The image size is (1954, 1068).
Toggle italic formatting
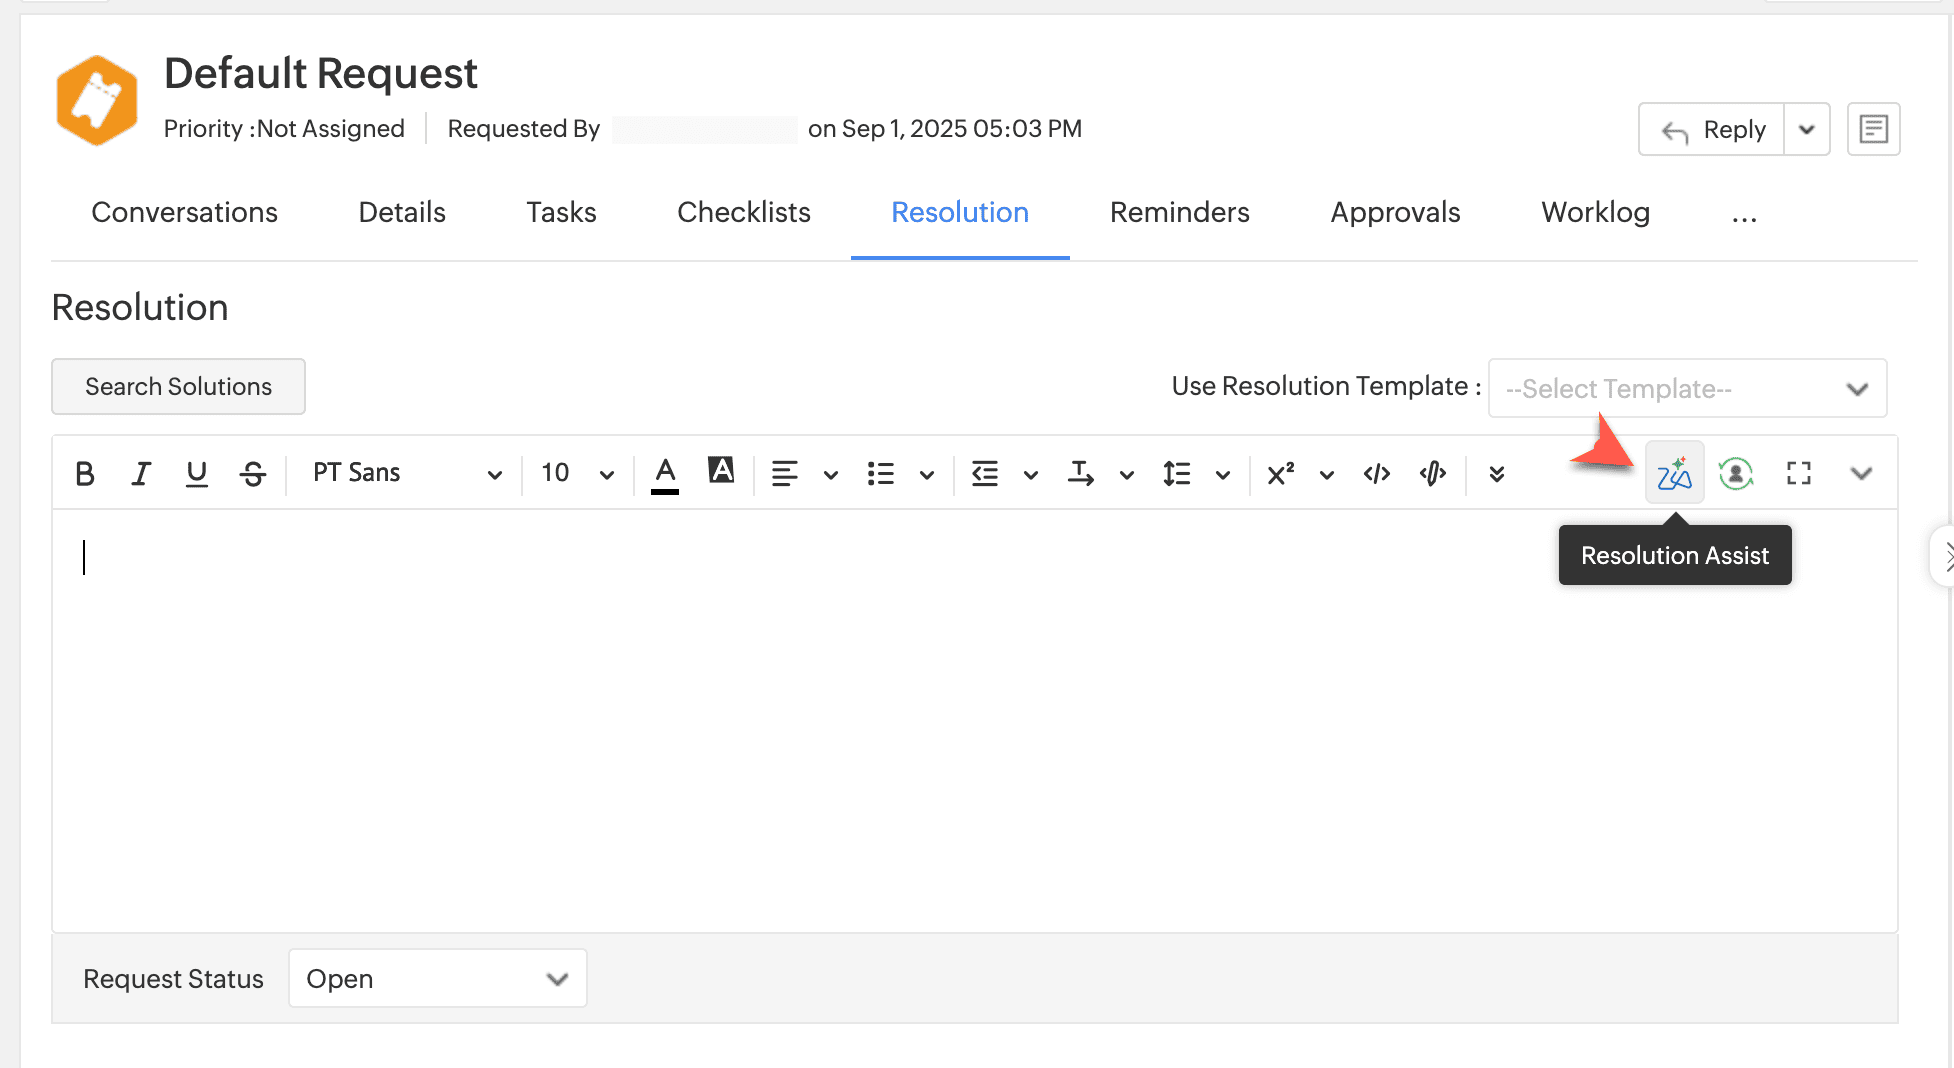tap(141, 473)
